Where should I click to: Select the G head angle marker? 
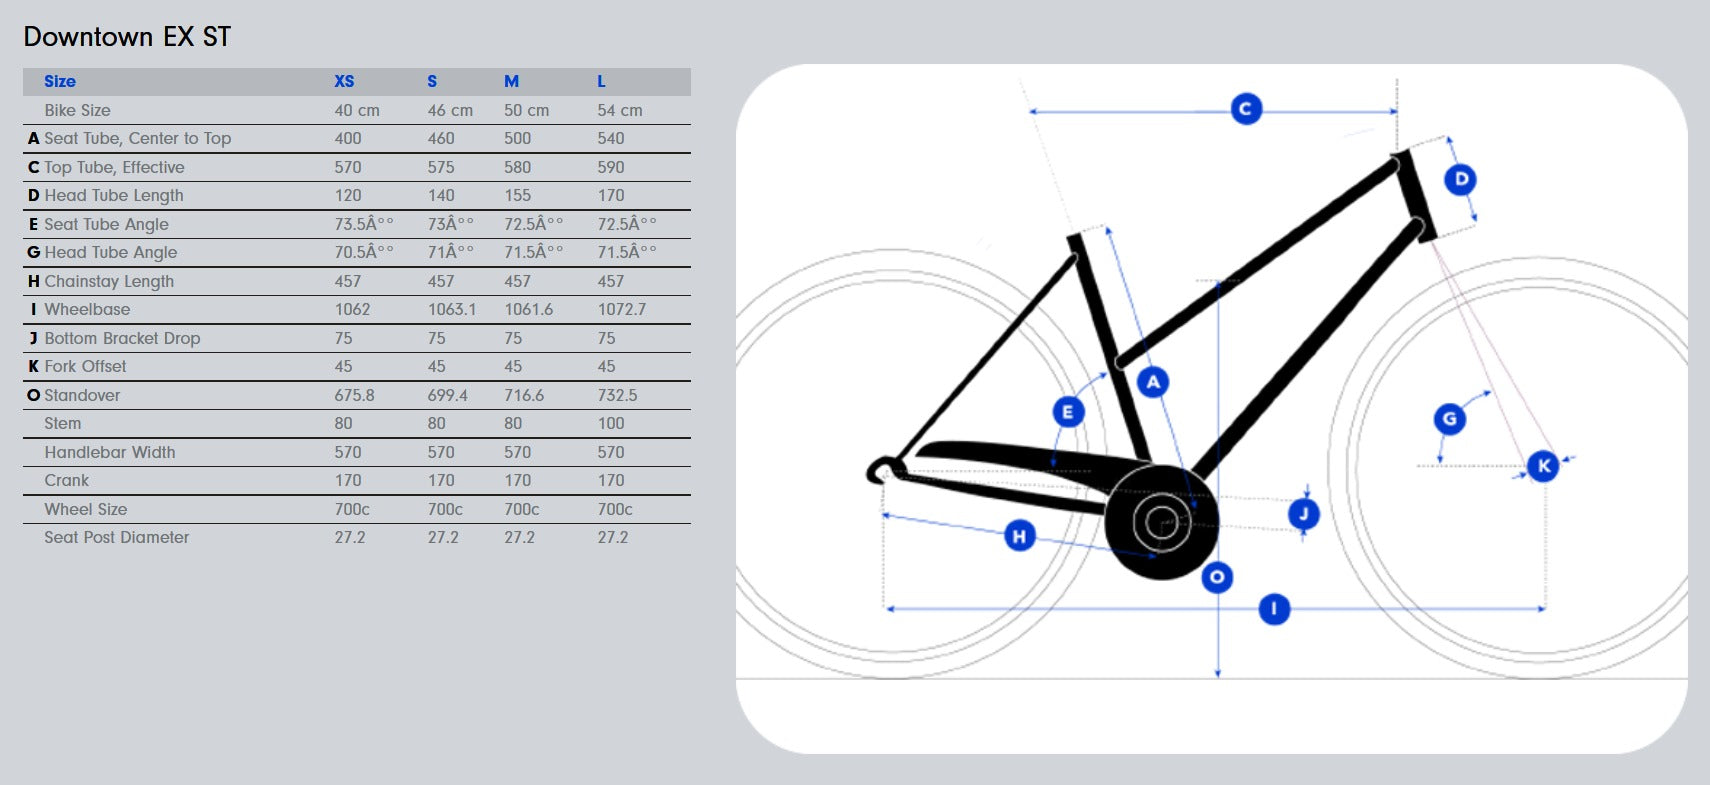coord(1449,419)
